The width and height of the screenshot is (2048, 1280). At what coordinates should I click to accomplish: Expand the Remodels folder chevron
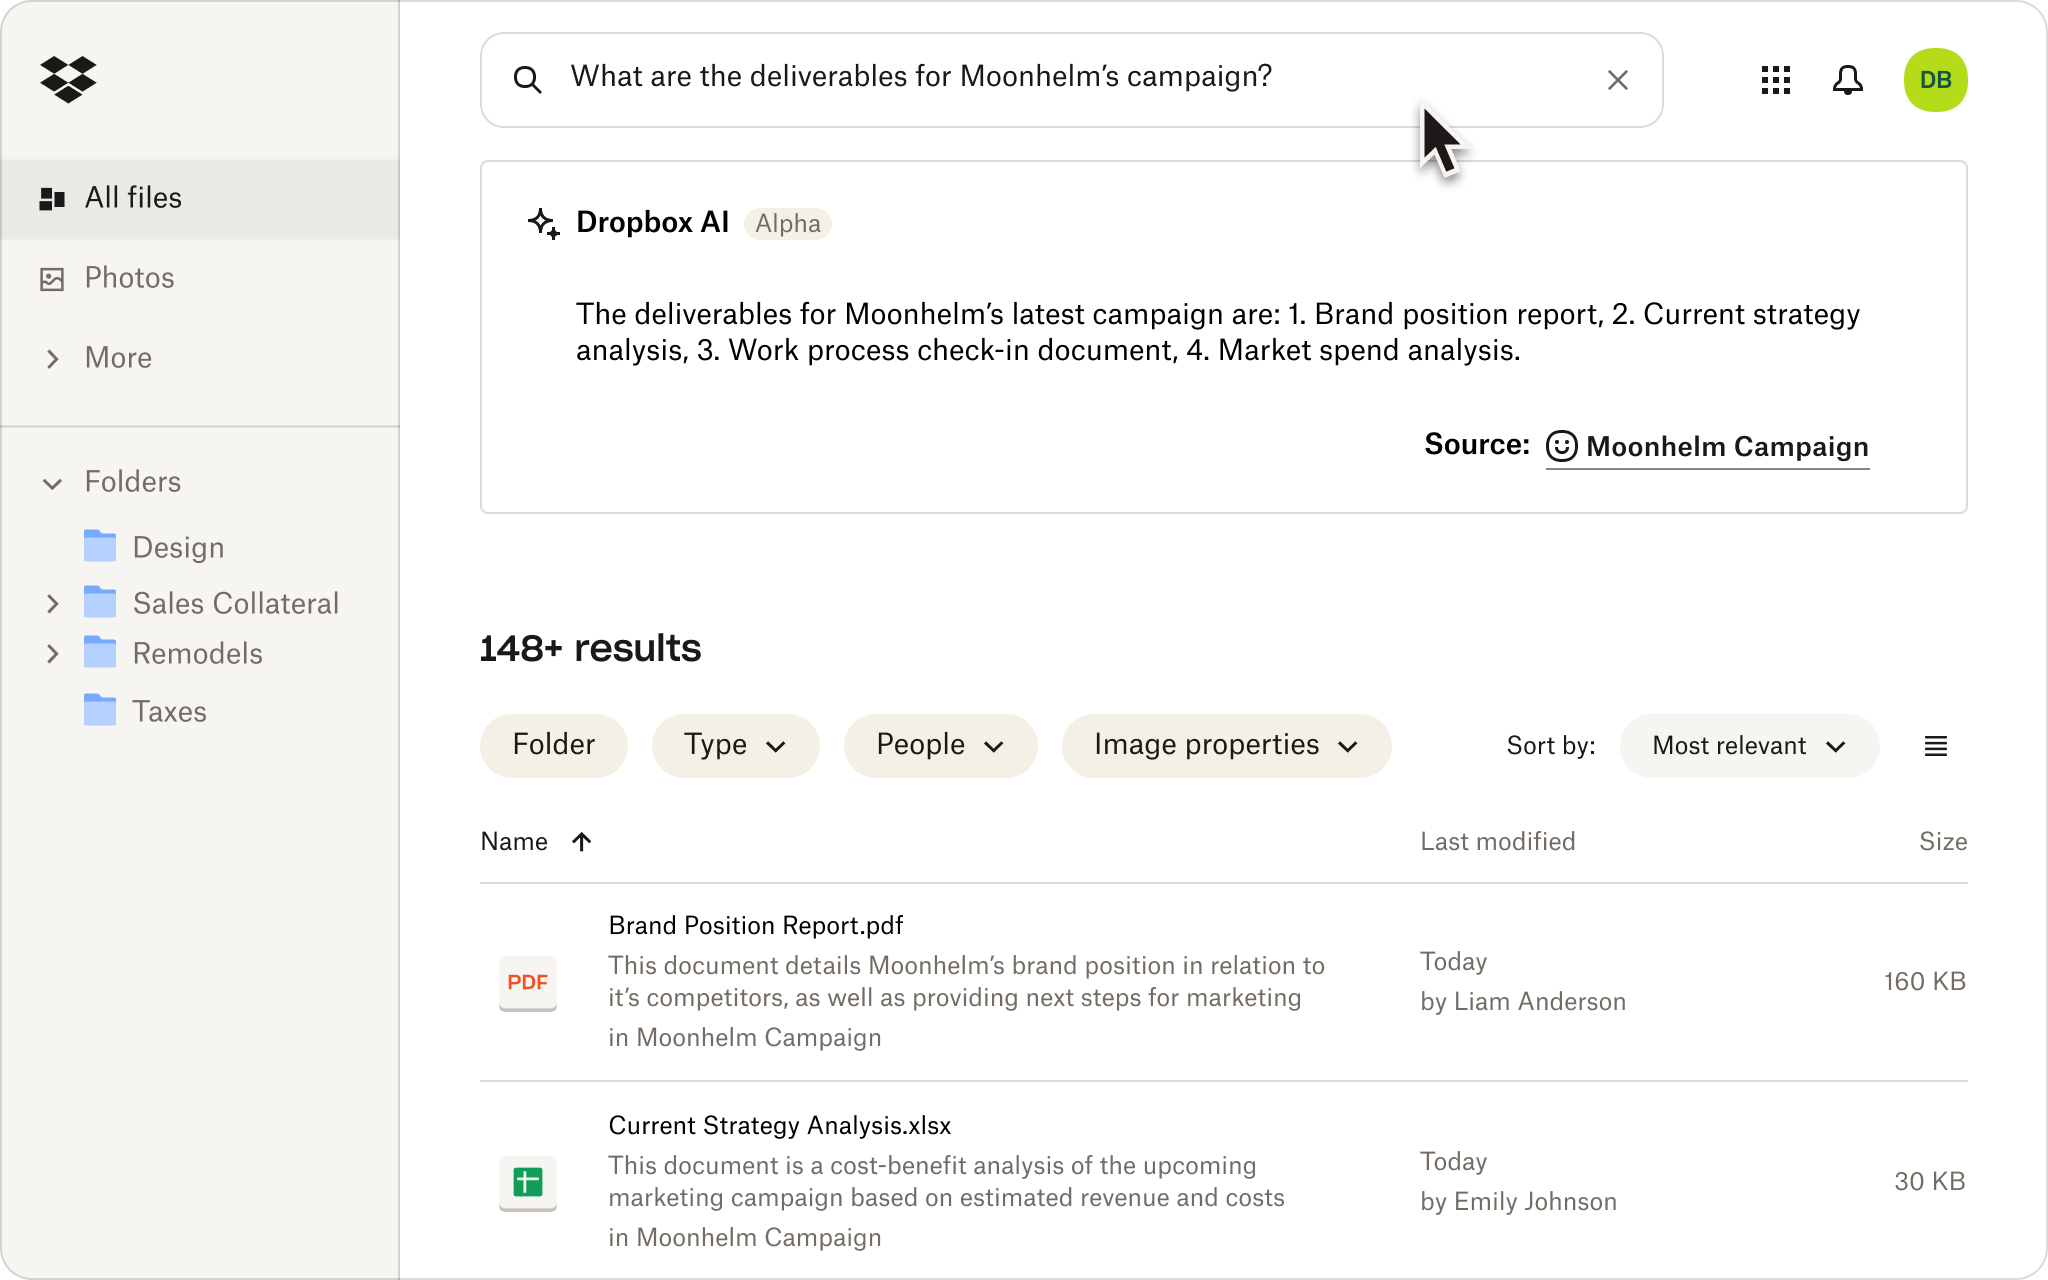[53, 654]
